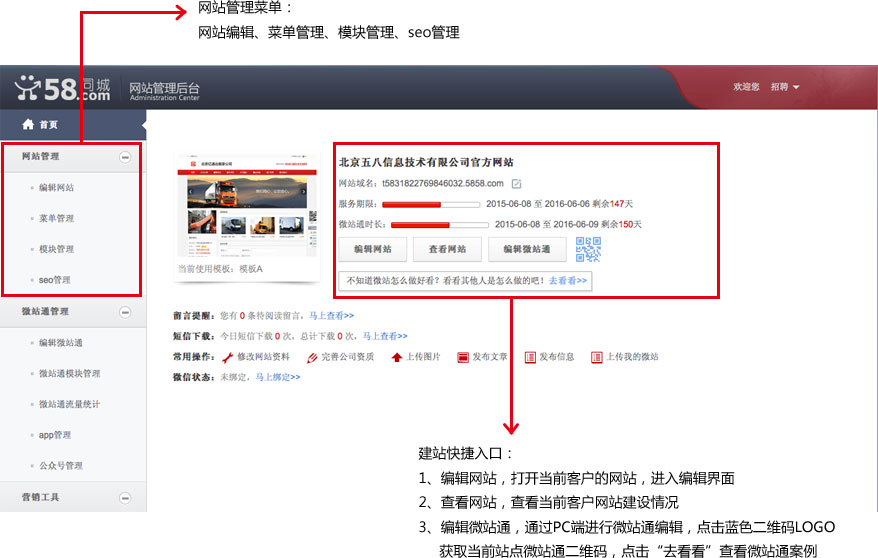Select 微站通模块管理 in the sidebar
878x558 pixels.
pos(69,373)
